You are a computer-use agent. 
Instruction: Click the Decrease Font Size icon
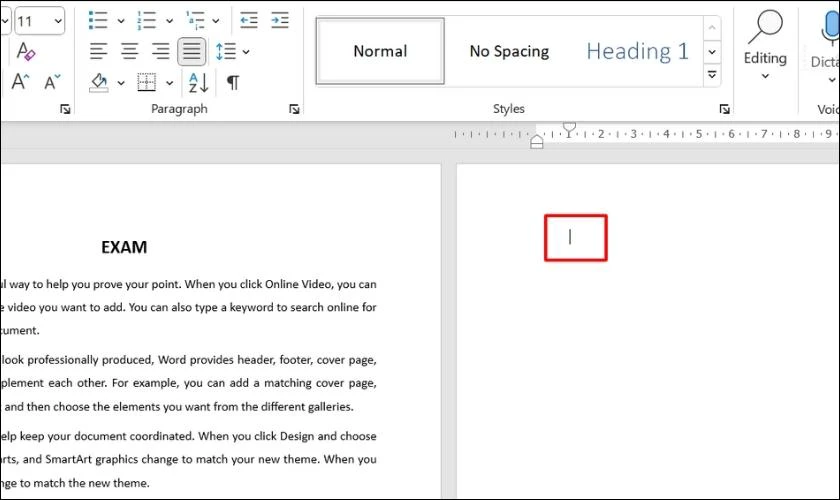coord(52,82)
